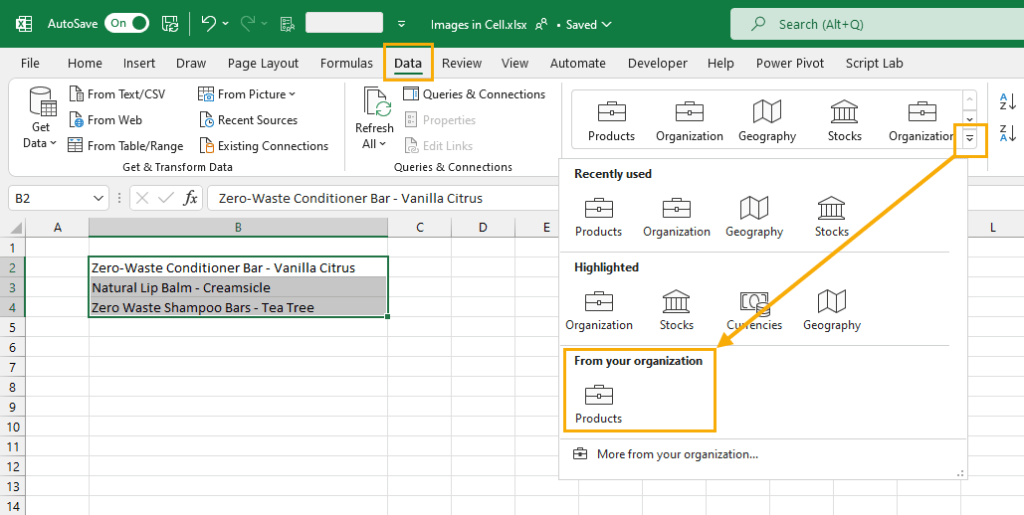Open the Developer tab
Screen dimensions: 1024x515
pos(658,63)
